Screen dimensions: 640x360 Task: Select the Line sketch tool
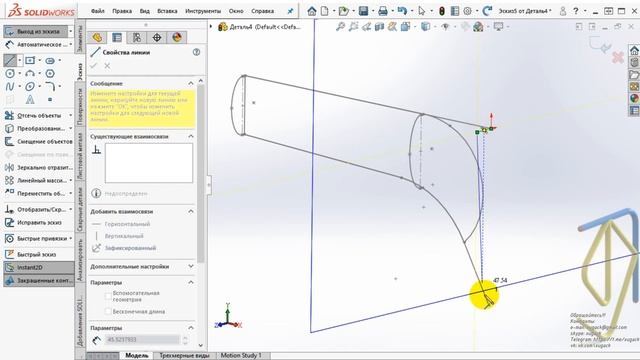point(10,60)
